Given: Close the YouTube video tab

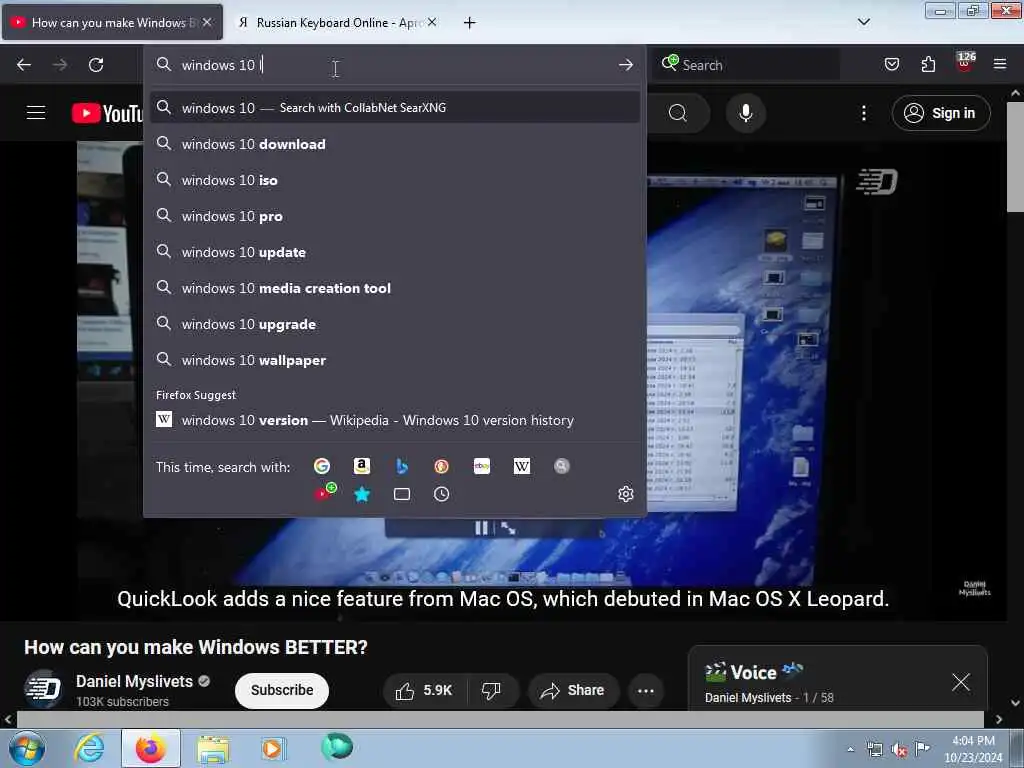Looking at the screenshot, I should coord(207,22).
